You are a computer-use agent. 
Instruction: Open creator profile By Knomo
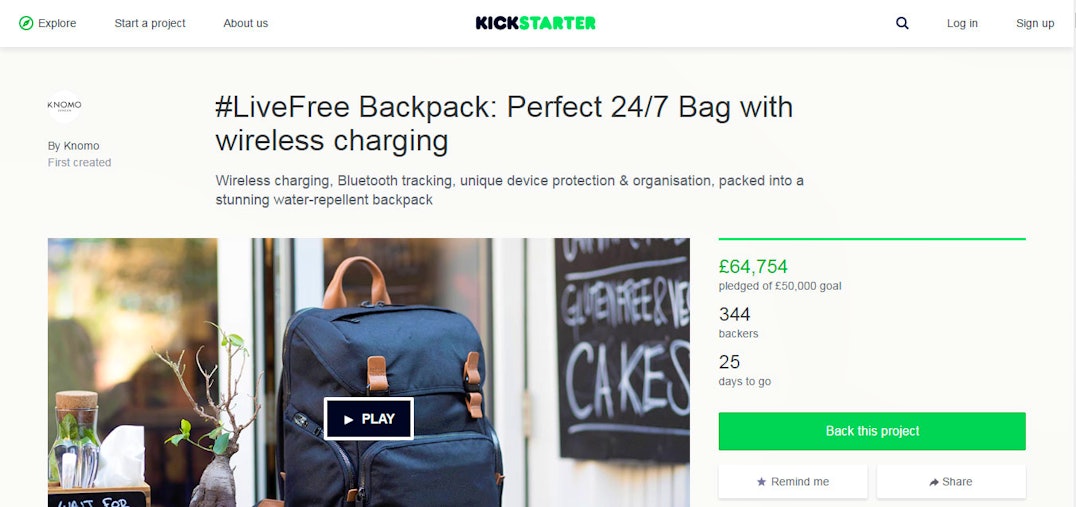click(73, 145)
